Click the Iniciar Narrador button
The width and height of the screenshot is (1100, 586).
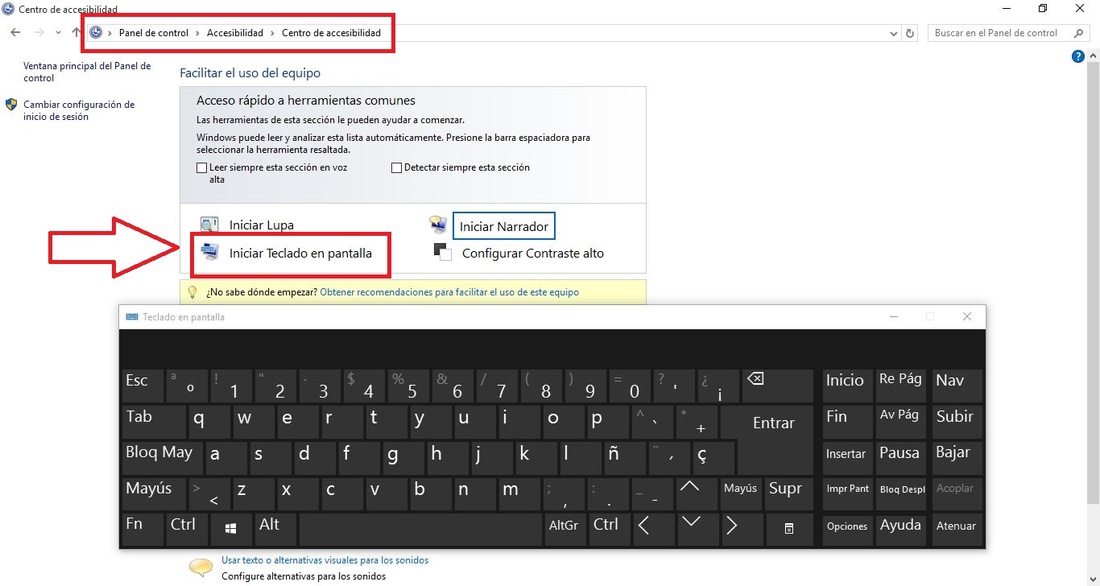click(504, 226)
